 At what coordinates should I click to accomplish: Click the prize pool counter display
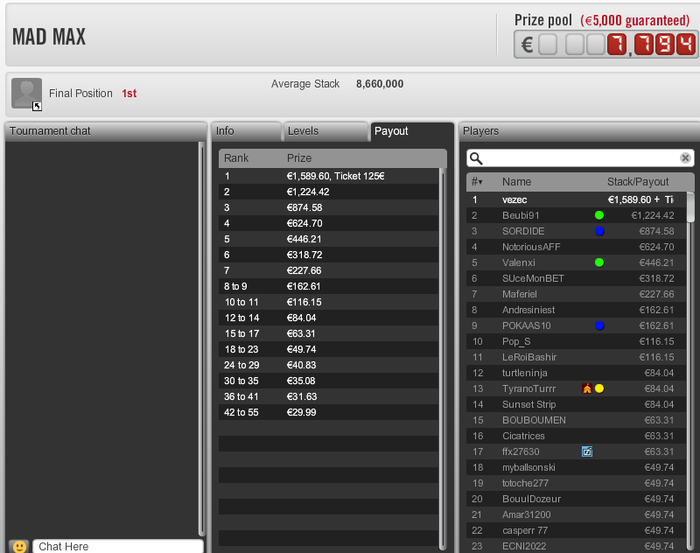click(x=606, y=44)
